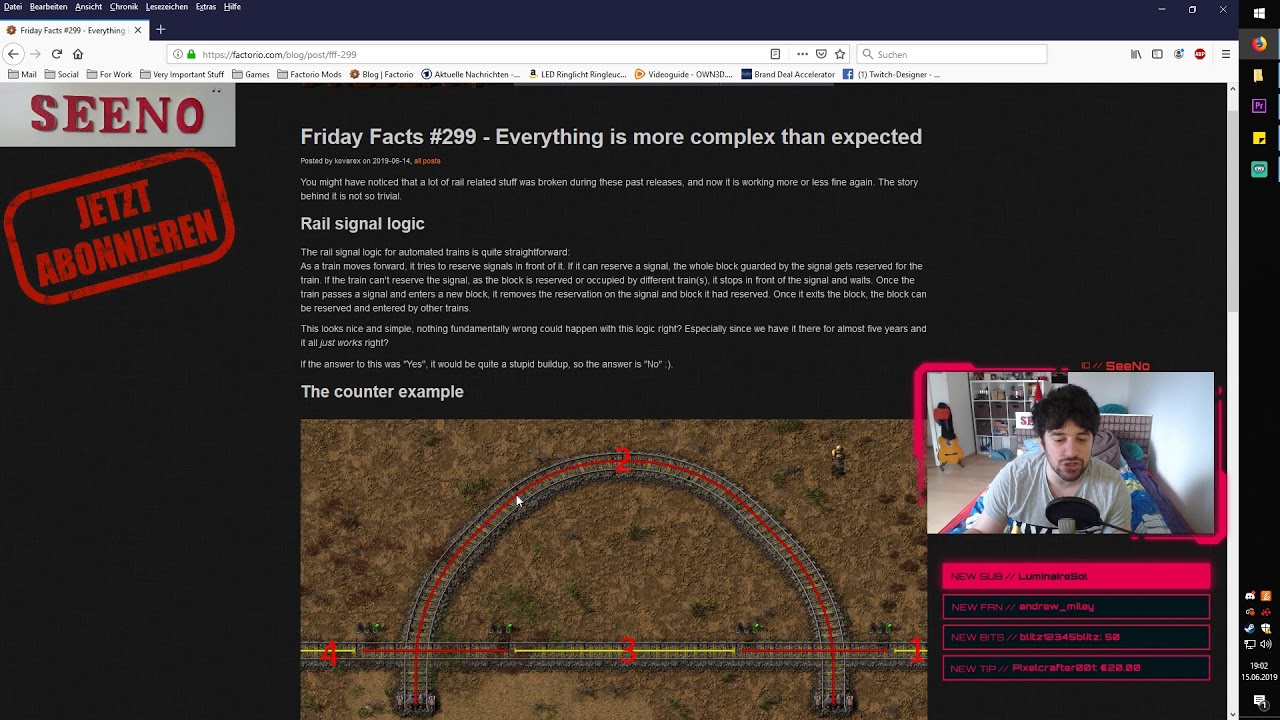Open the Datei menu
The height and width of the screenshot is (720, 1280).
tap(13, 7)
